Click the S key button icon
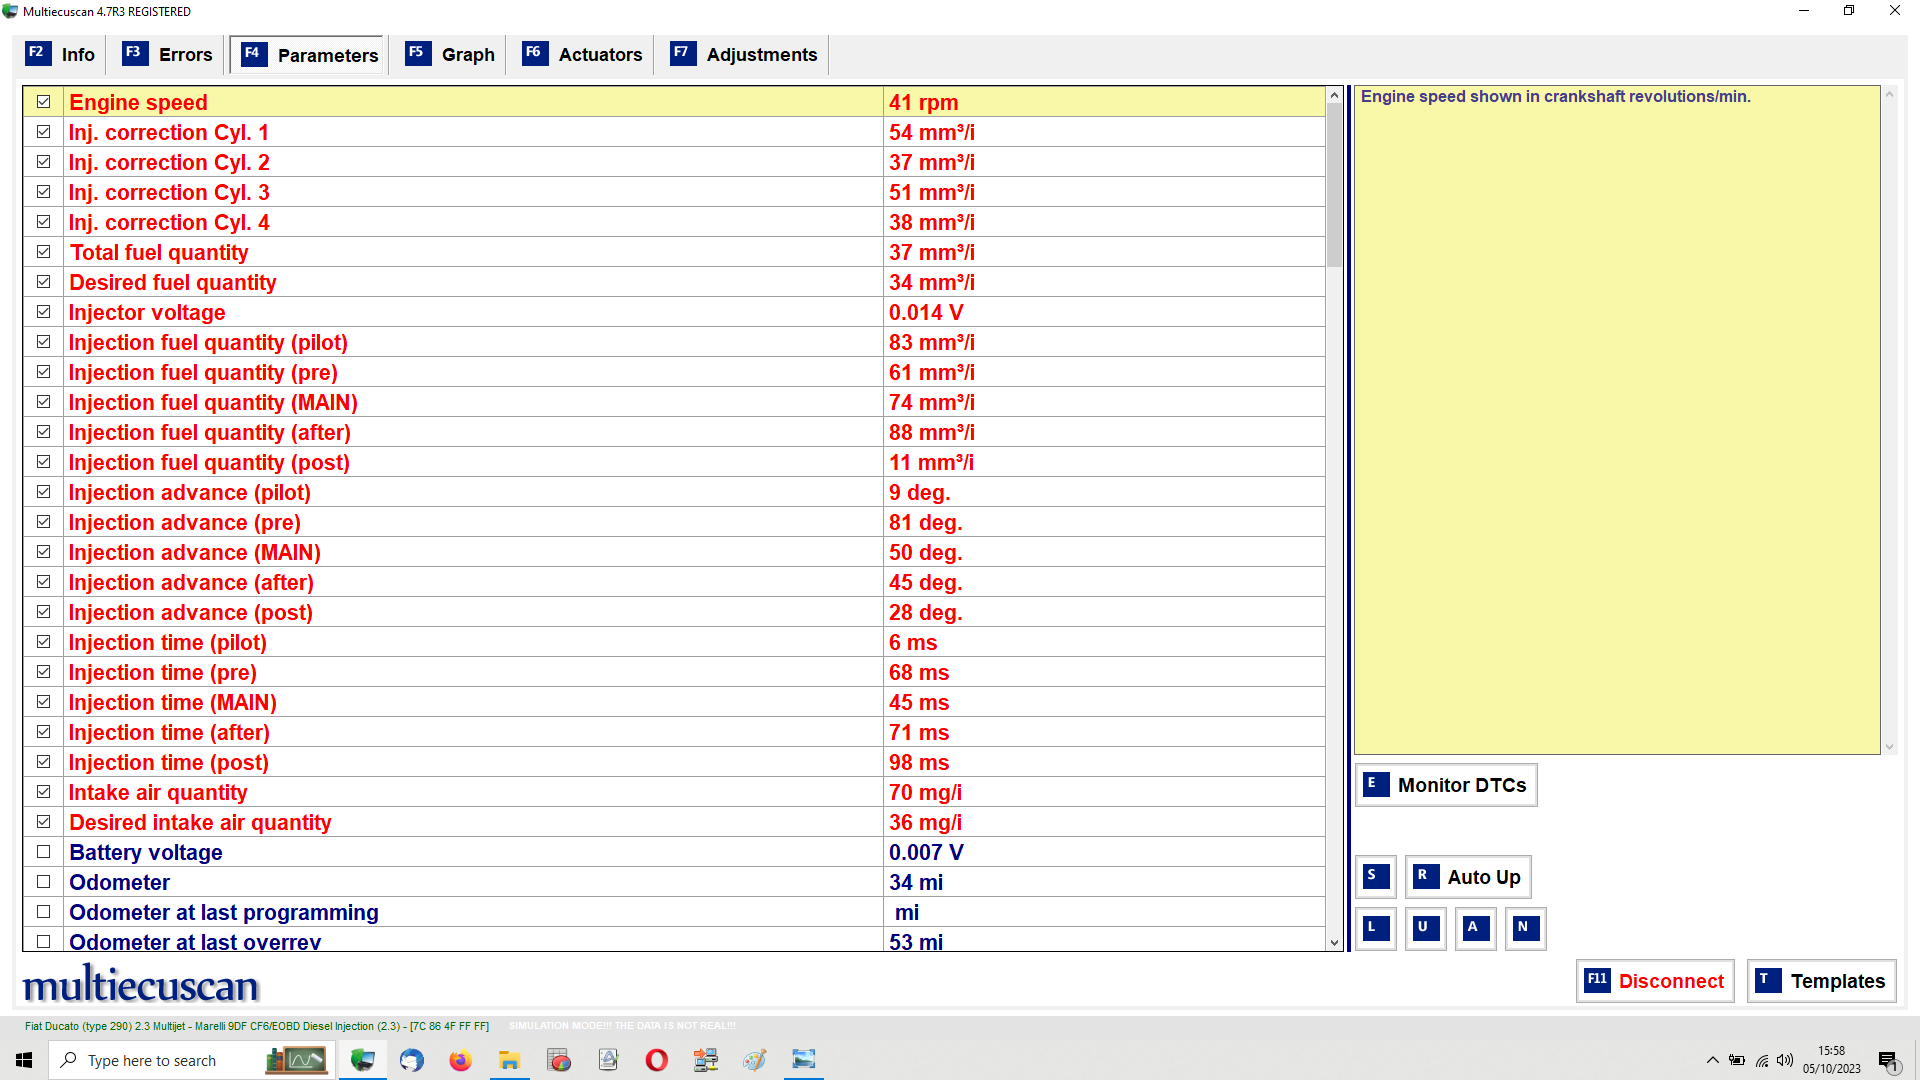Screen dimensions: 1920x1080 coord(1376,877)
